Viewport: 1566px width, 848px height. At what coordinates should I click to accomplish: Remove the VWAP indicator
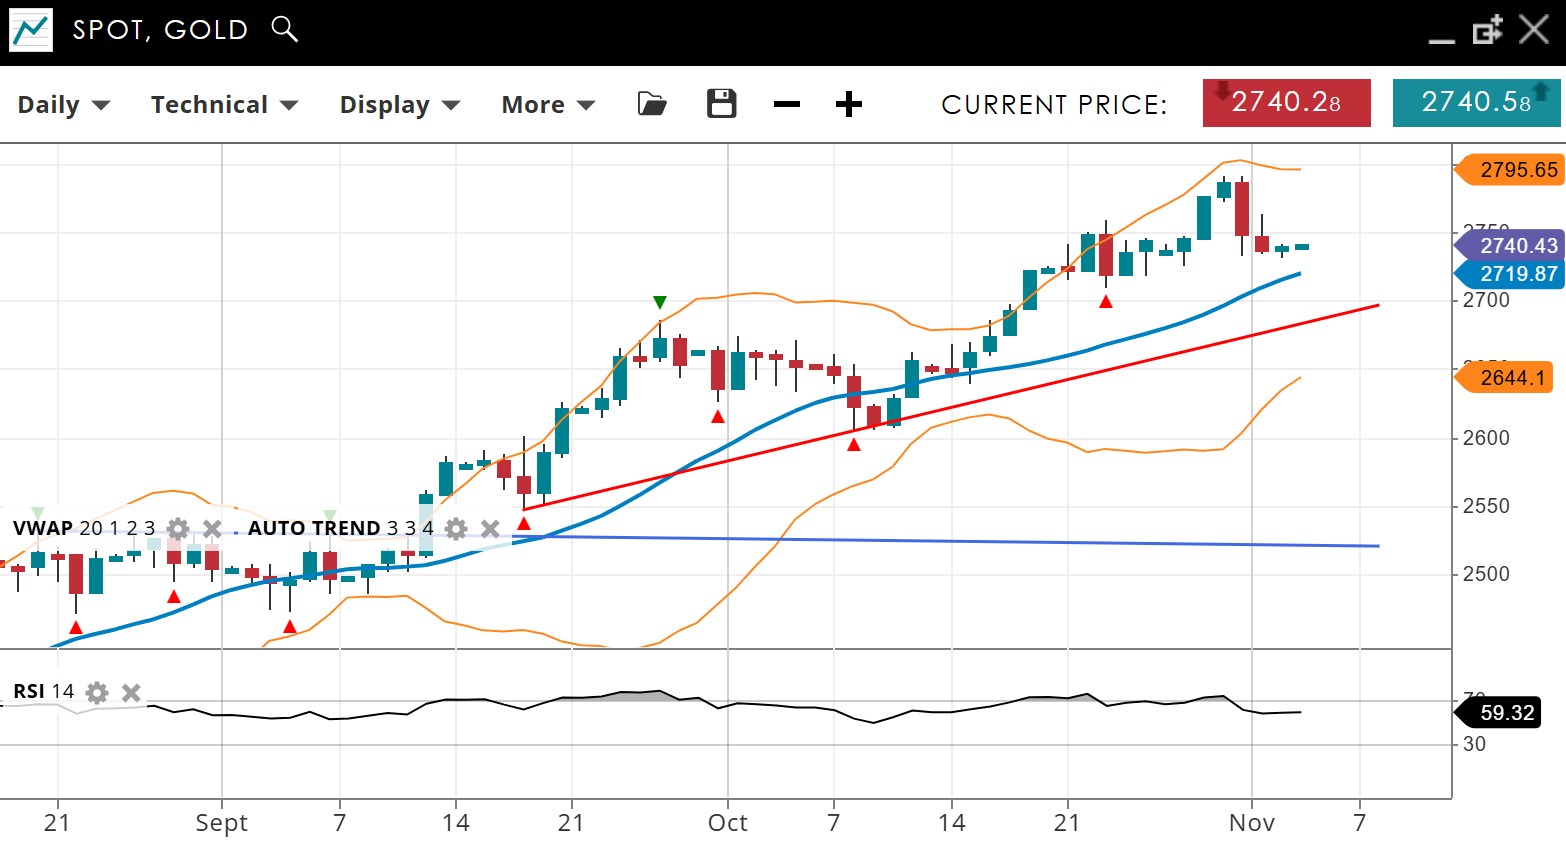(212, 528)
